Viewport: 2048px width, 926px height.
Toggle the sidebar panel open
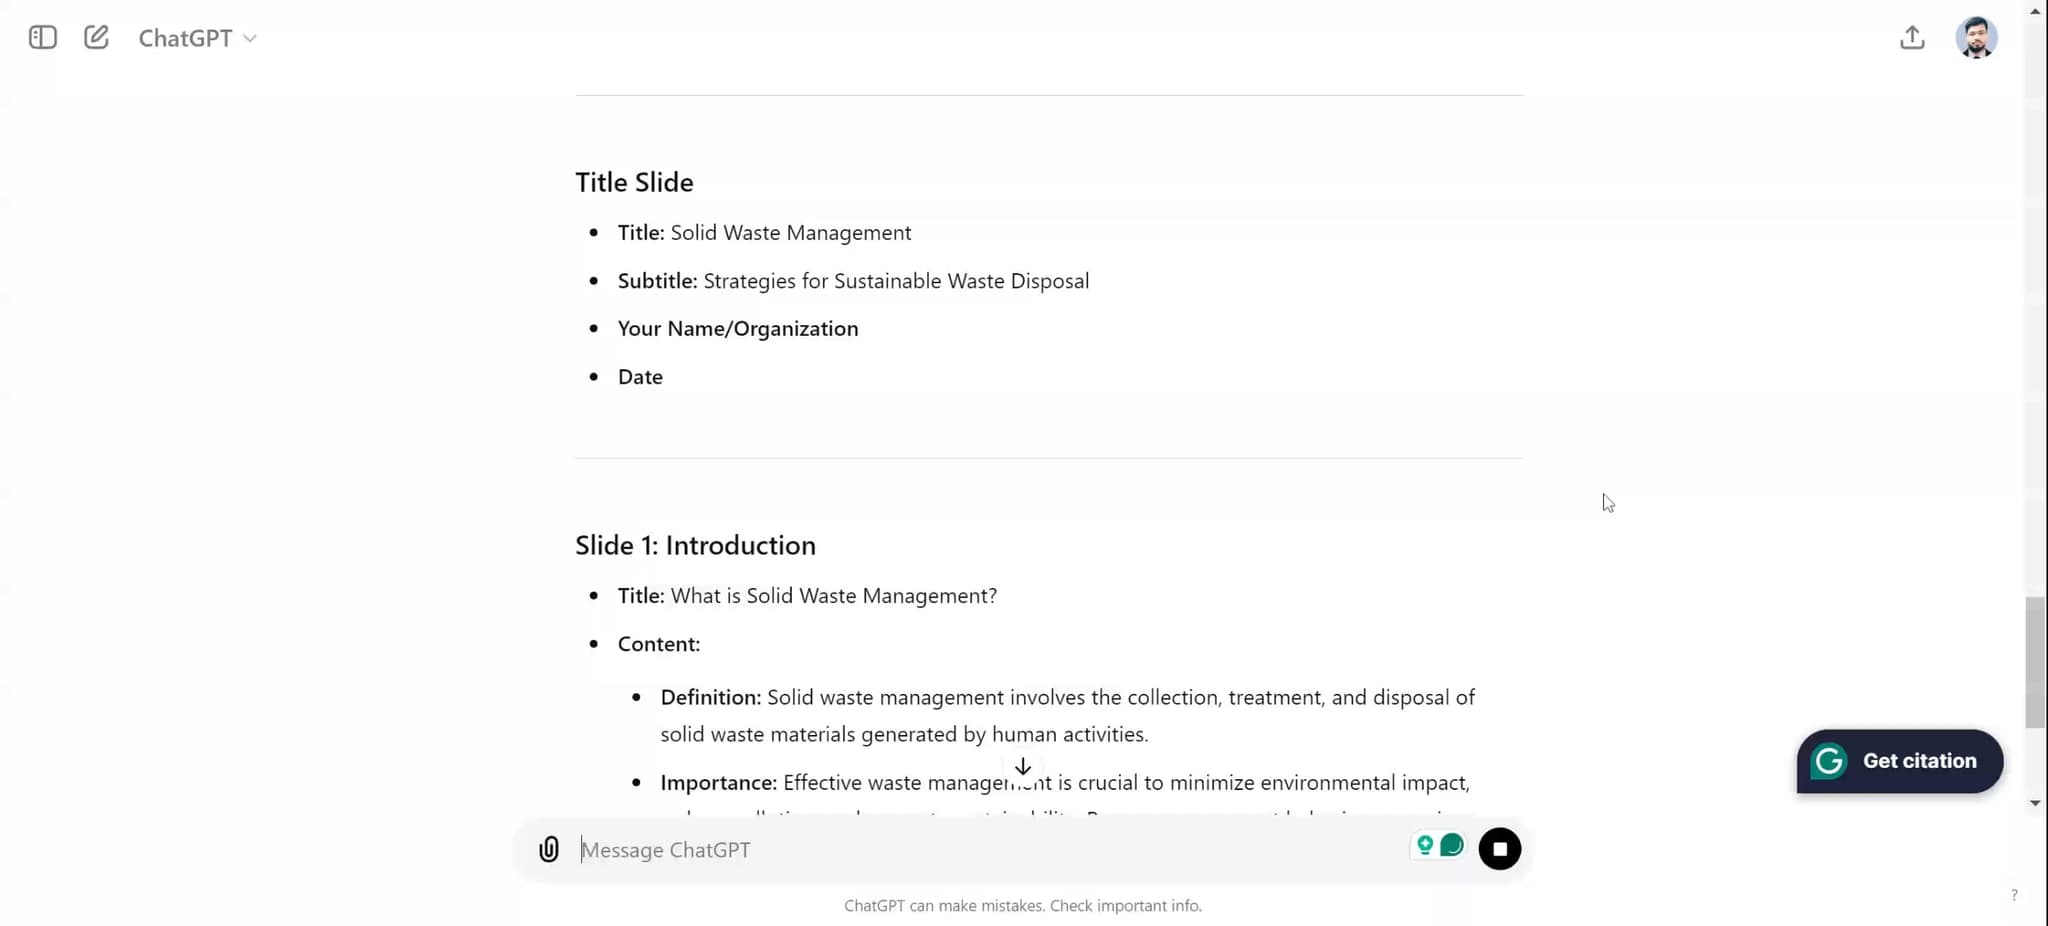pos(43,38)
